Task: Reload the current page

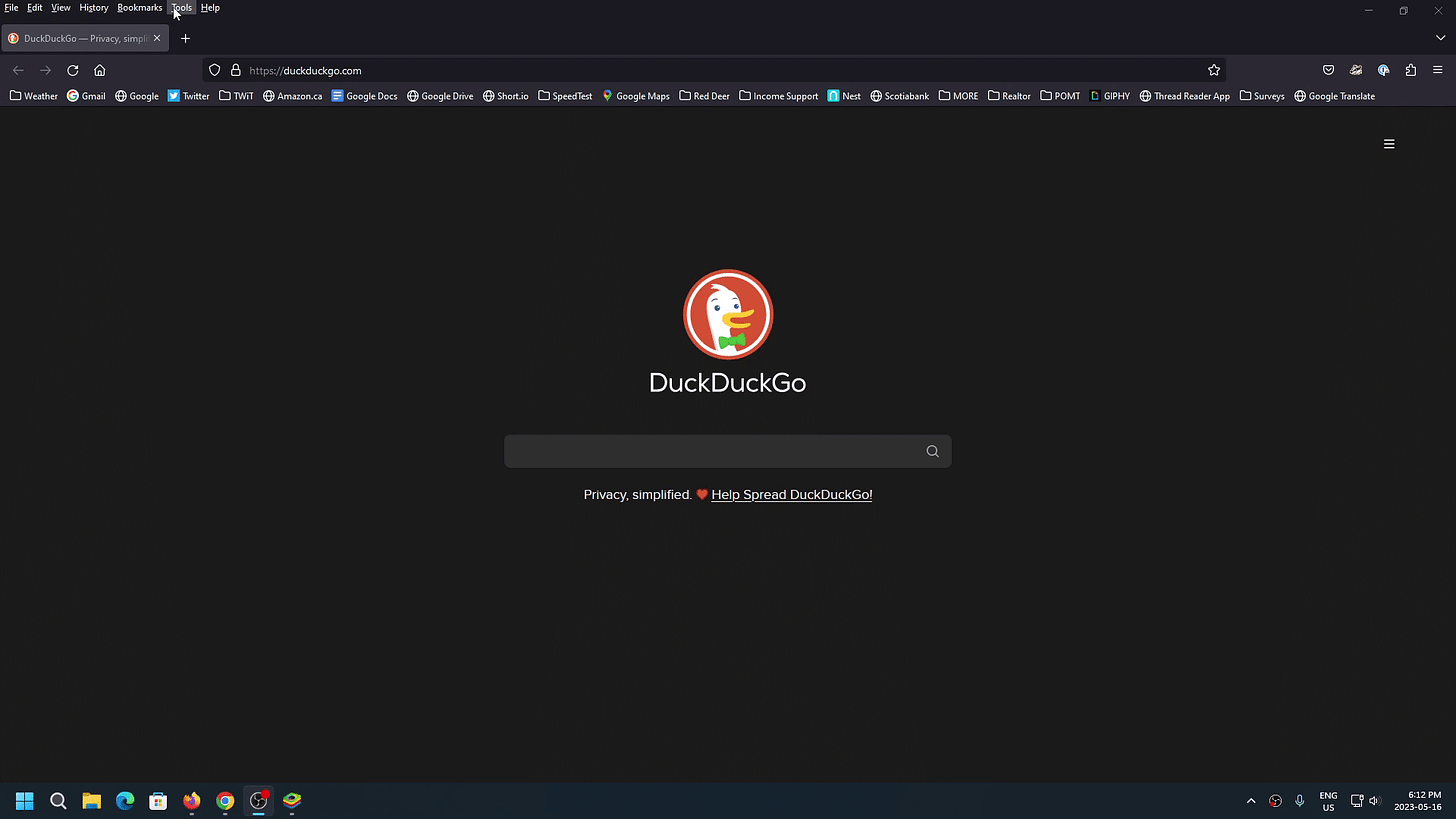Action: click(72, 70)
